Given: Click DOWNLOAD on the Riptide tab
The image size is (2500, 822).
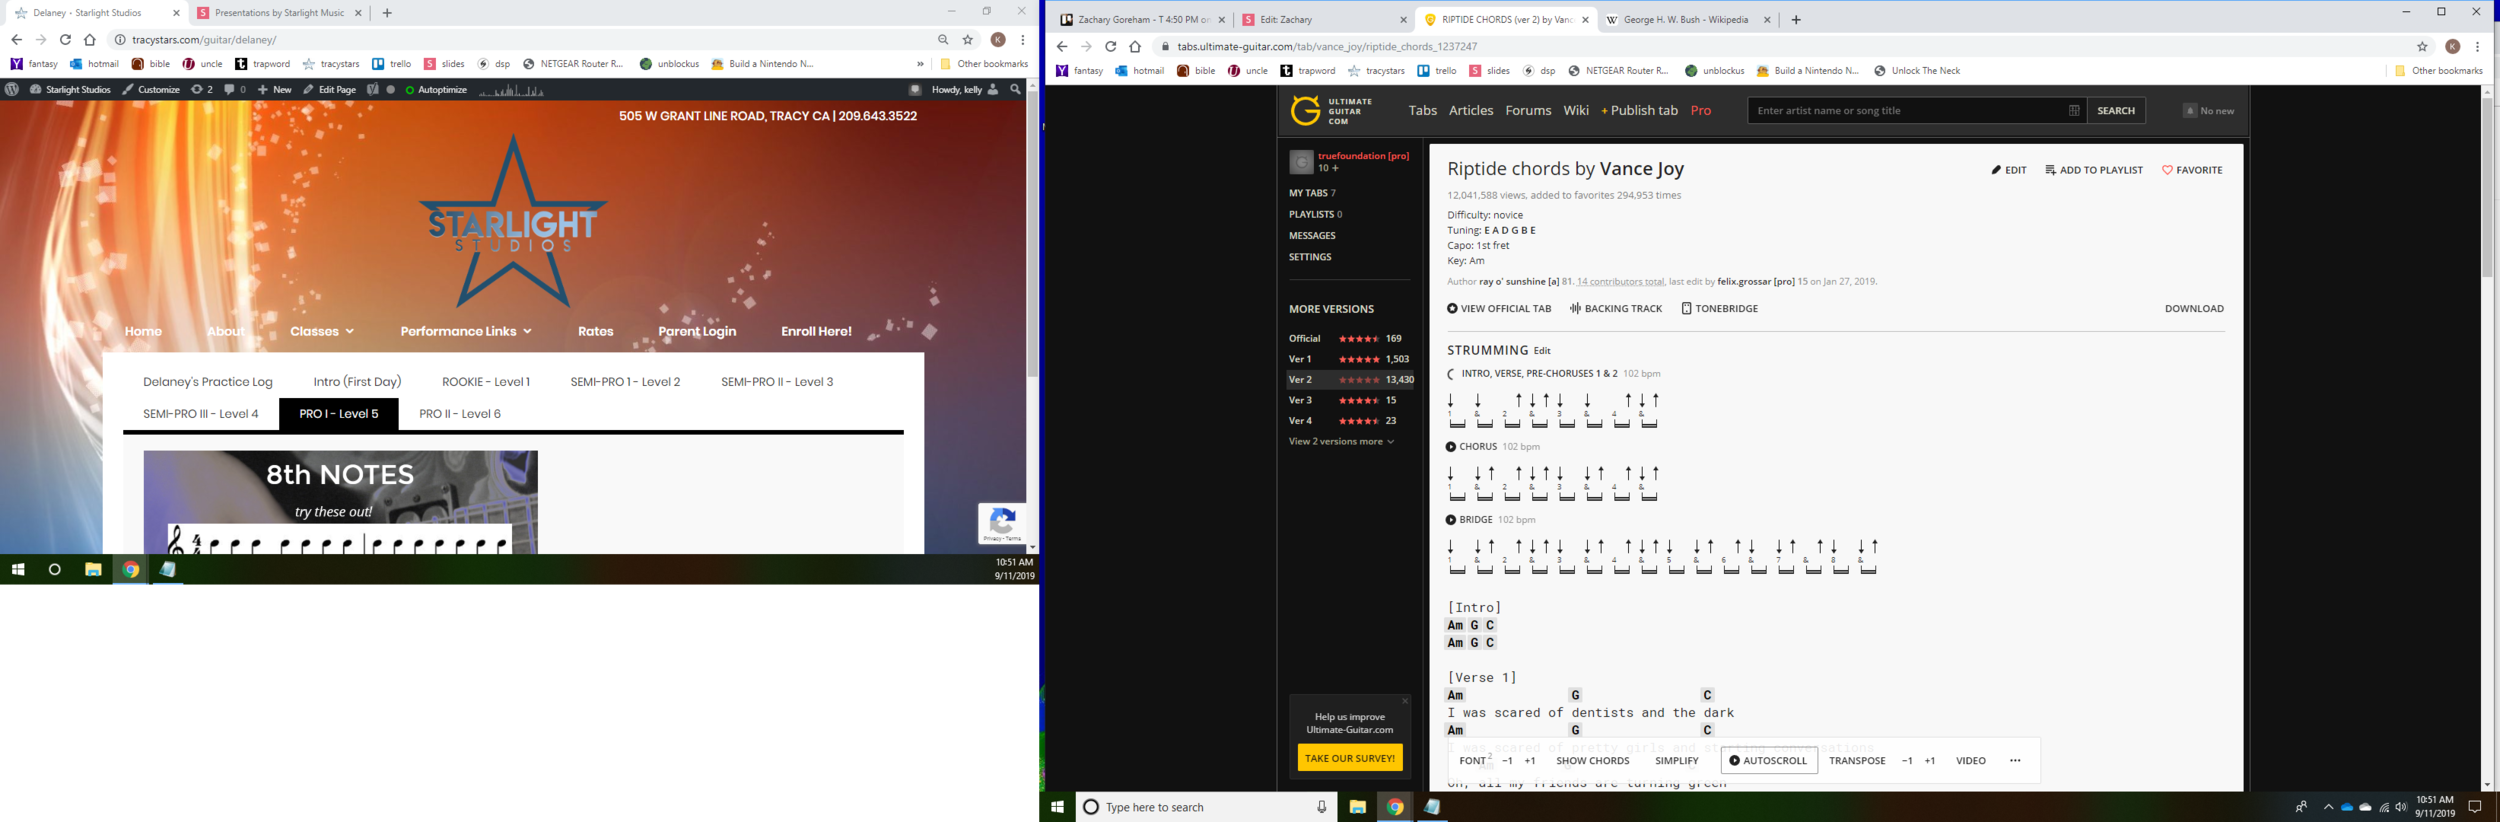Looking at the screenshot, I should click(x=2194, y=309).
